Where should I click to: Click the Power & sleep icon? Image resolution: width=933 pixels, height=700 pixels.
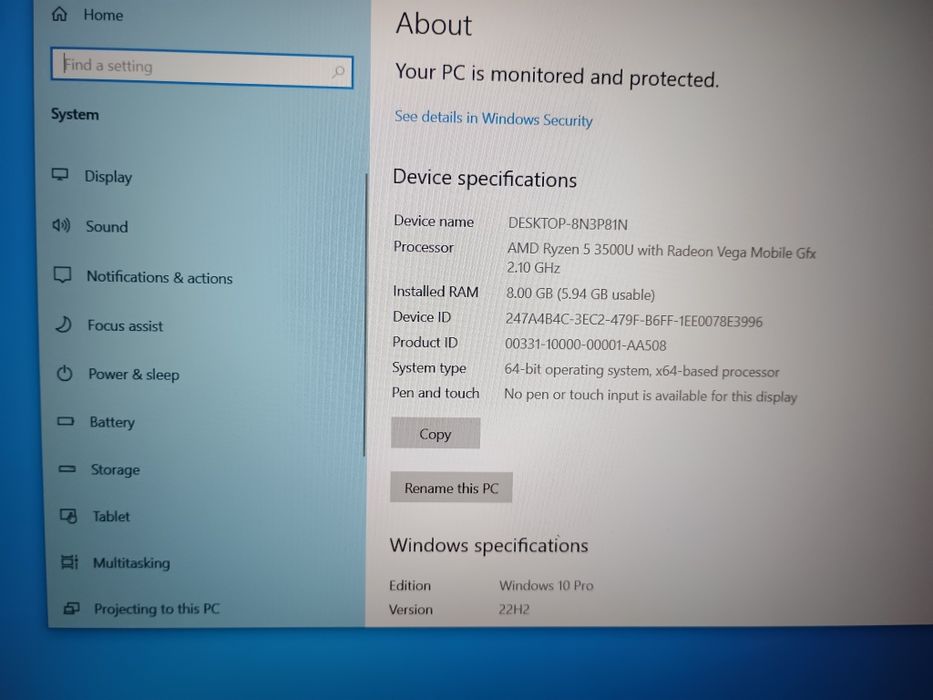click(64, 373)
